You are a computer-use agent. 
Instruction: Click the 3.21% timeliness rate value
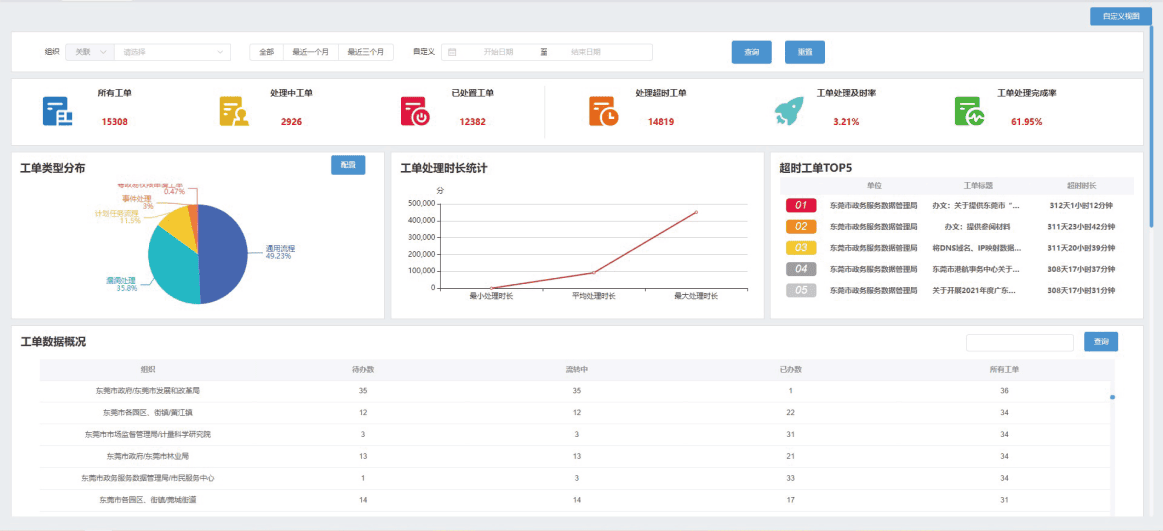(846, 122)
